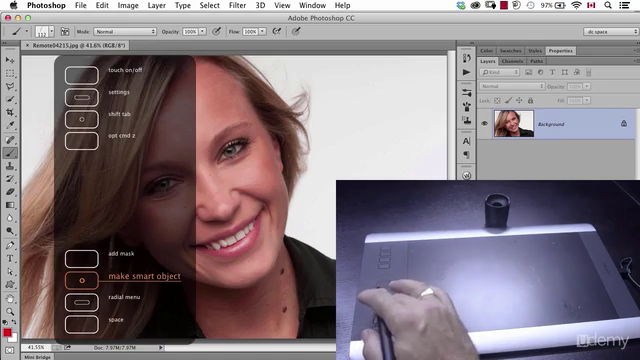This screenshot has height=360, width=640.
Task: Open the Mini Bridge panel tab
Action: (37, 357)
